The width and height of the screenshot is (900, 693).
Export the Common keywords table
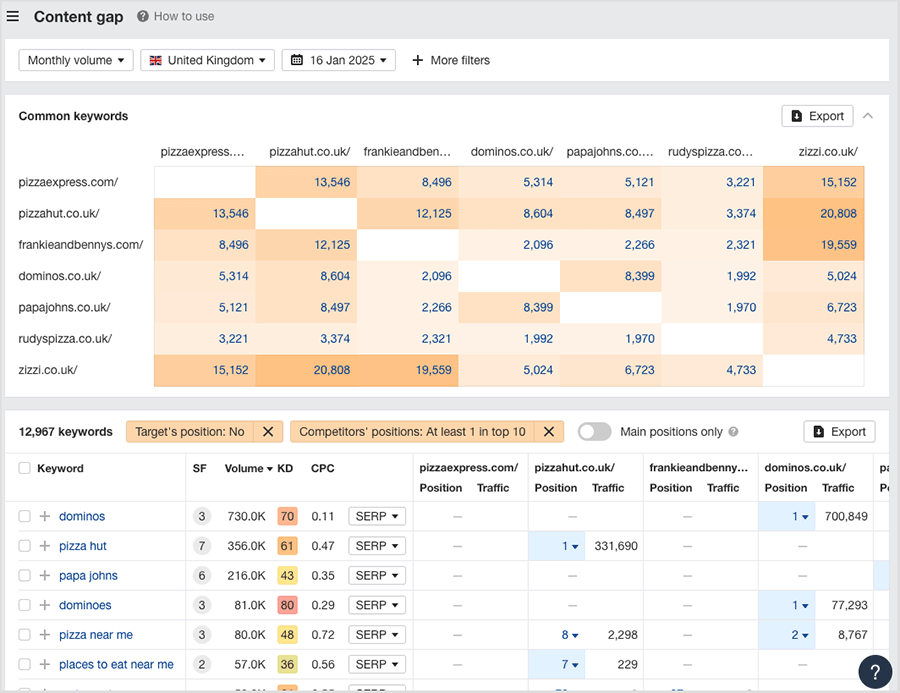(817, 116)
